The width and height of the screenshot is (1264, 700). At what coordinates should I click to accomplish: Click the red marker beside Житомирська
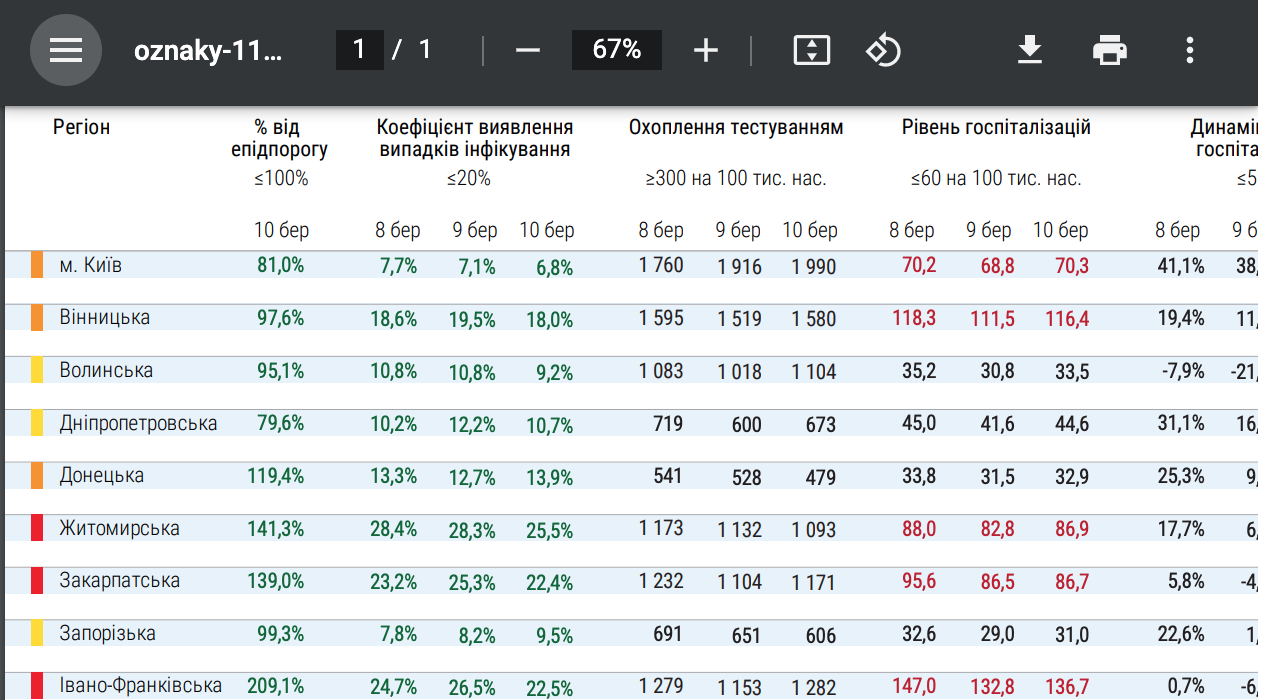coord(37,528)
